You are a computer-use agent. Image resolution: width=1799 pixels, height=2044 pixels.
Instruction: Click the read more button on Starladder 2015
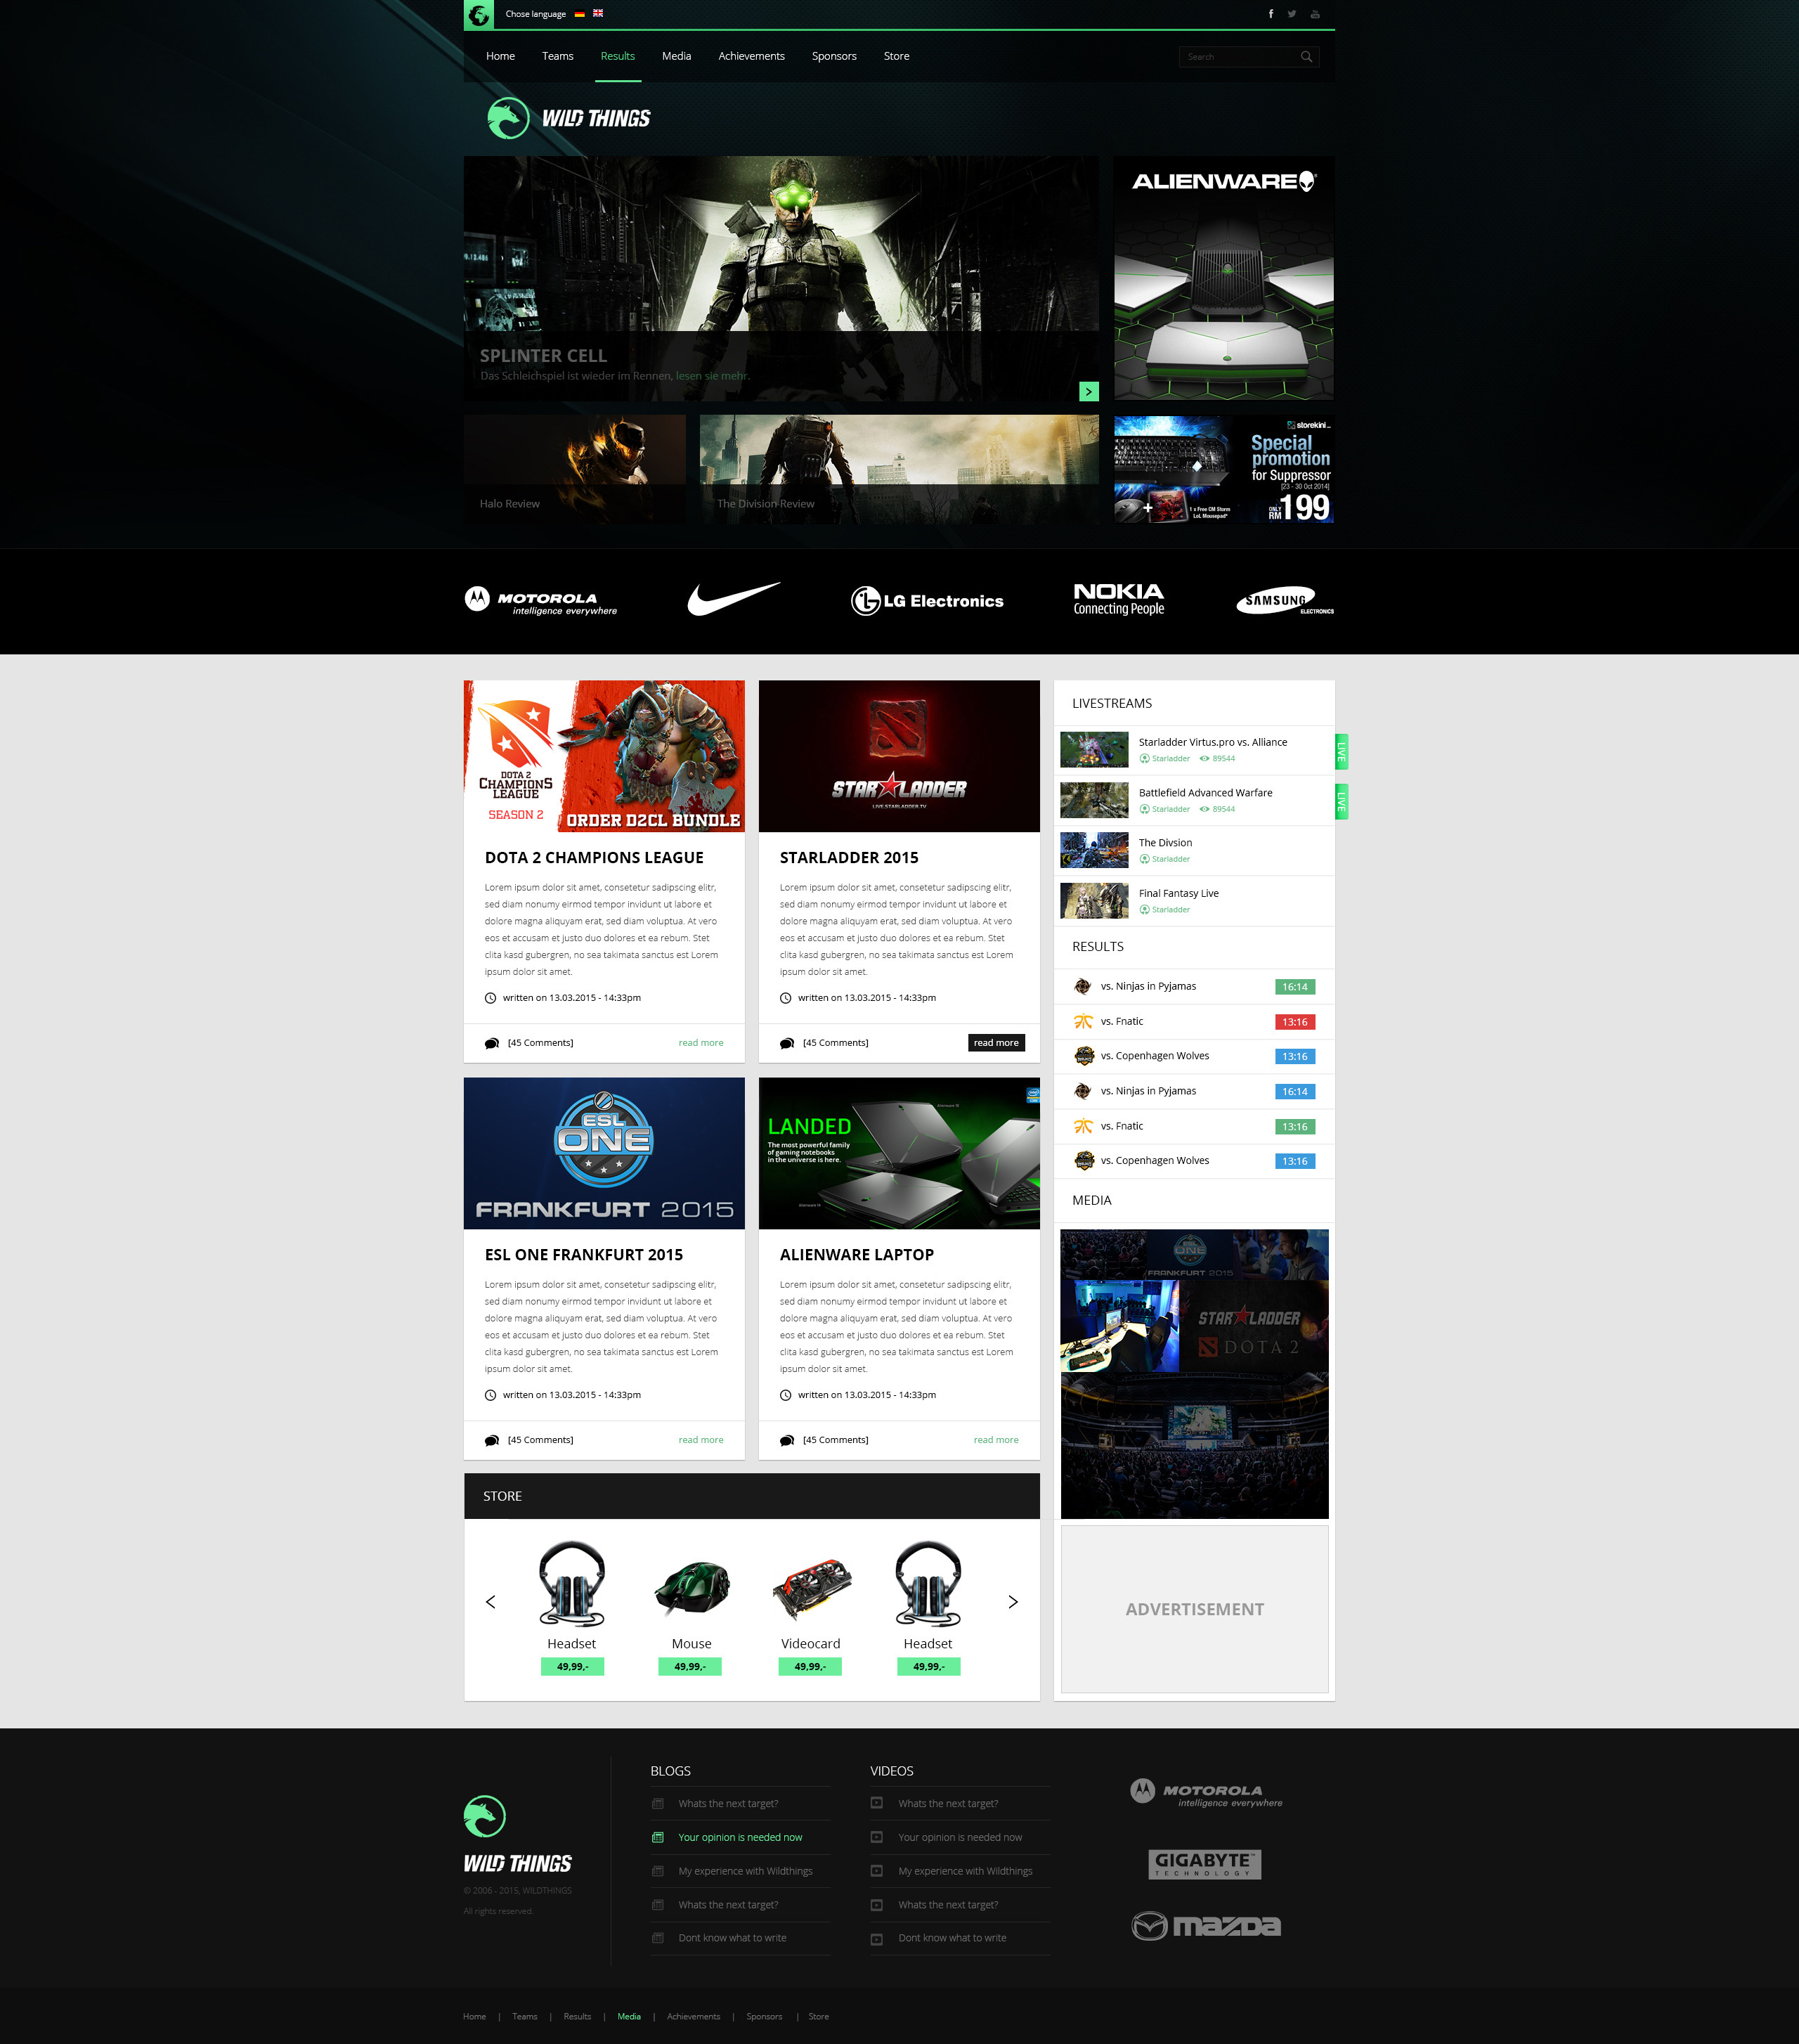click(x=996, y=1043)
